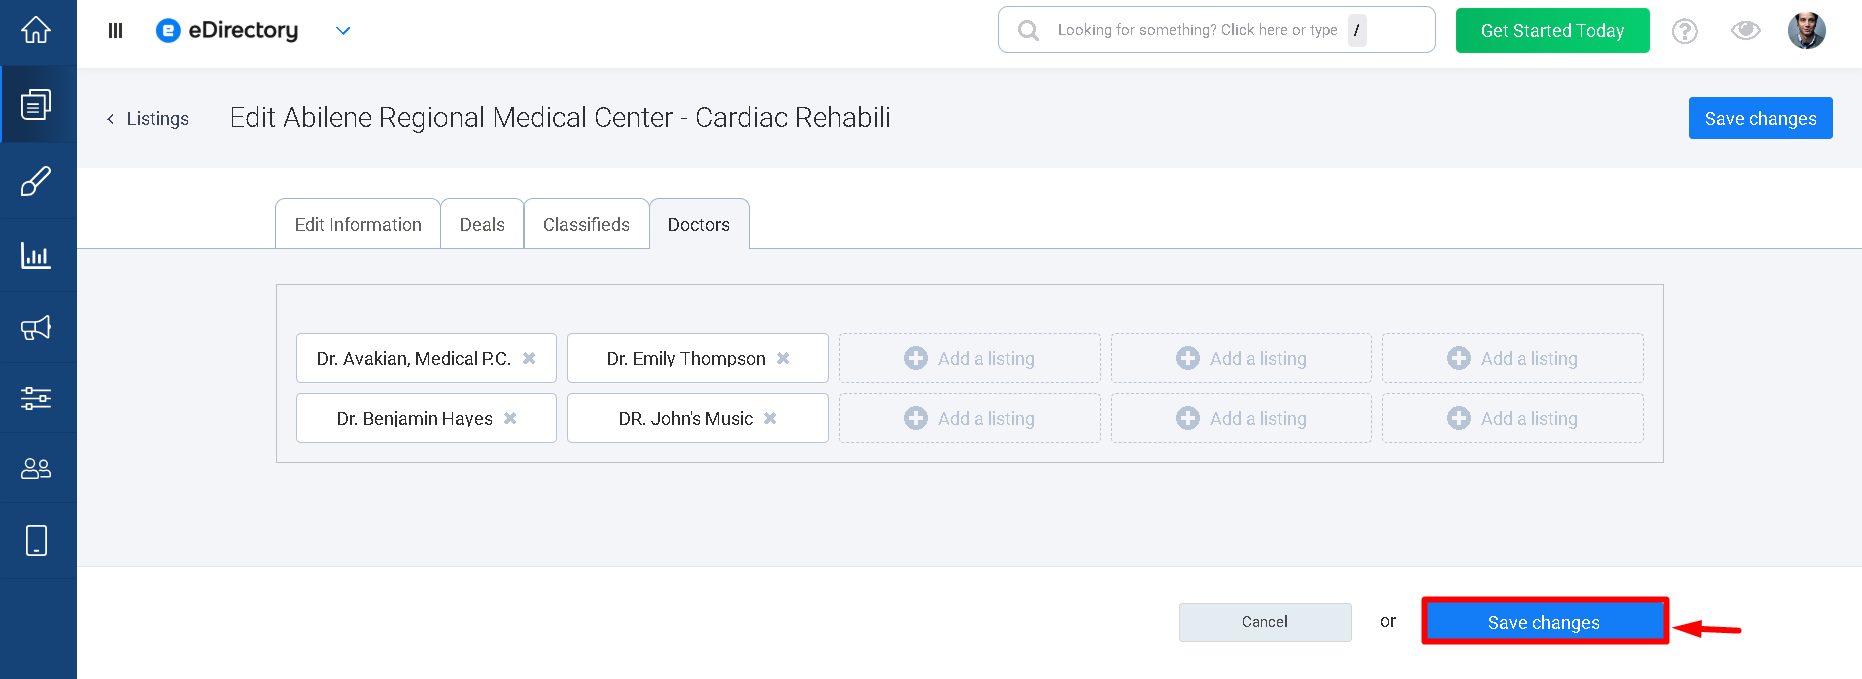Open the content listings sidebar icon

[x=36, y=104]
